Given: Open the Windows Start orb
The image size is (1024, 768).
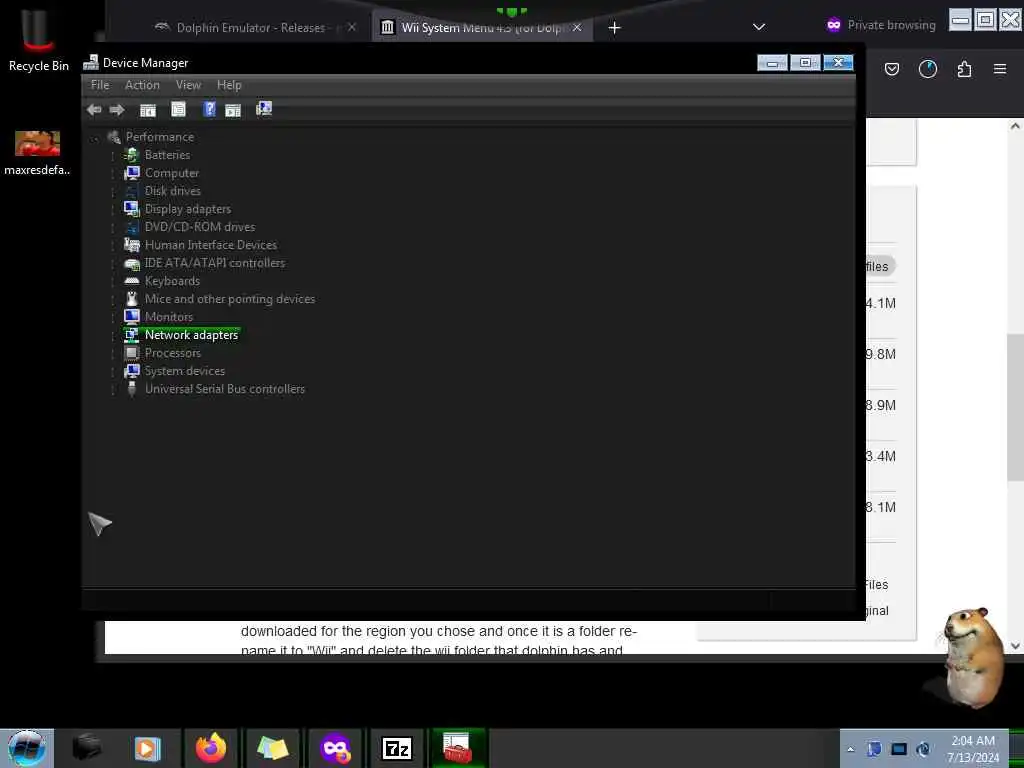Looking at the screenshot, I should click(x=27, y=748).
